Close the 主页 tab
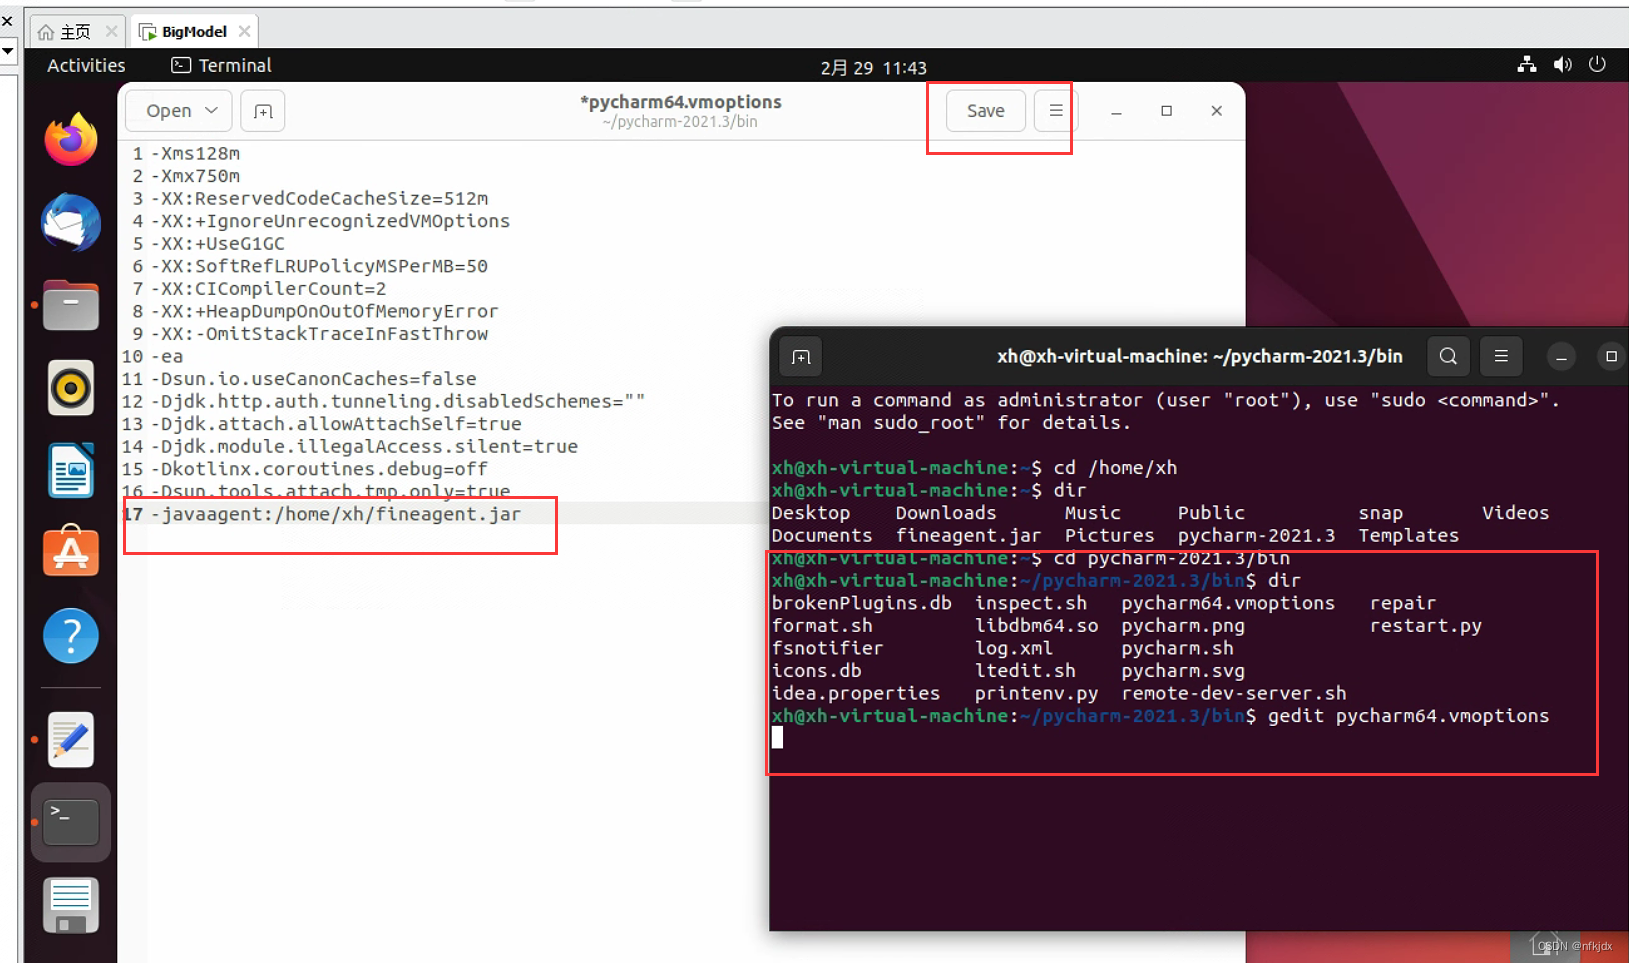 point(111,31)
